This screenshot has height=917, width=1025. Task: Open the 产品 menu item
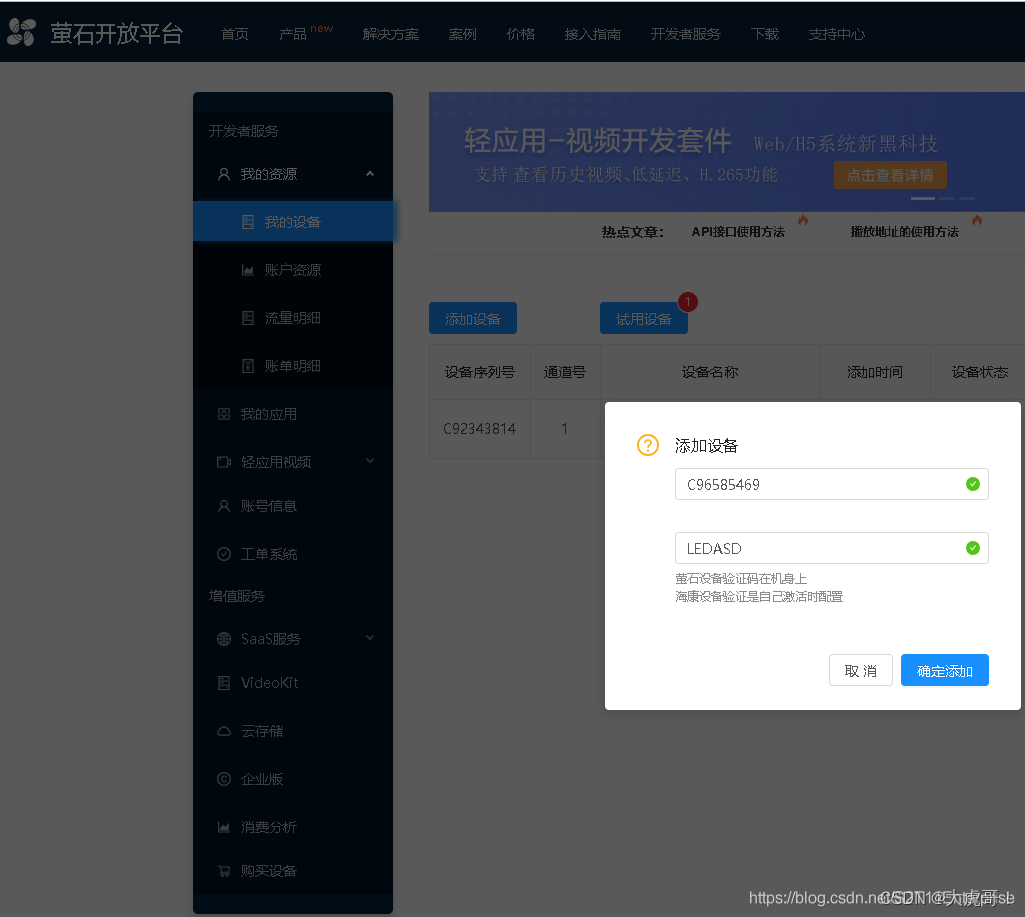pos(295,33)
